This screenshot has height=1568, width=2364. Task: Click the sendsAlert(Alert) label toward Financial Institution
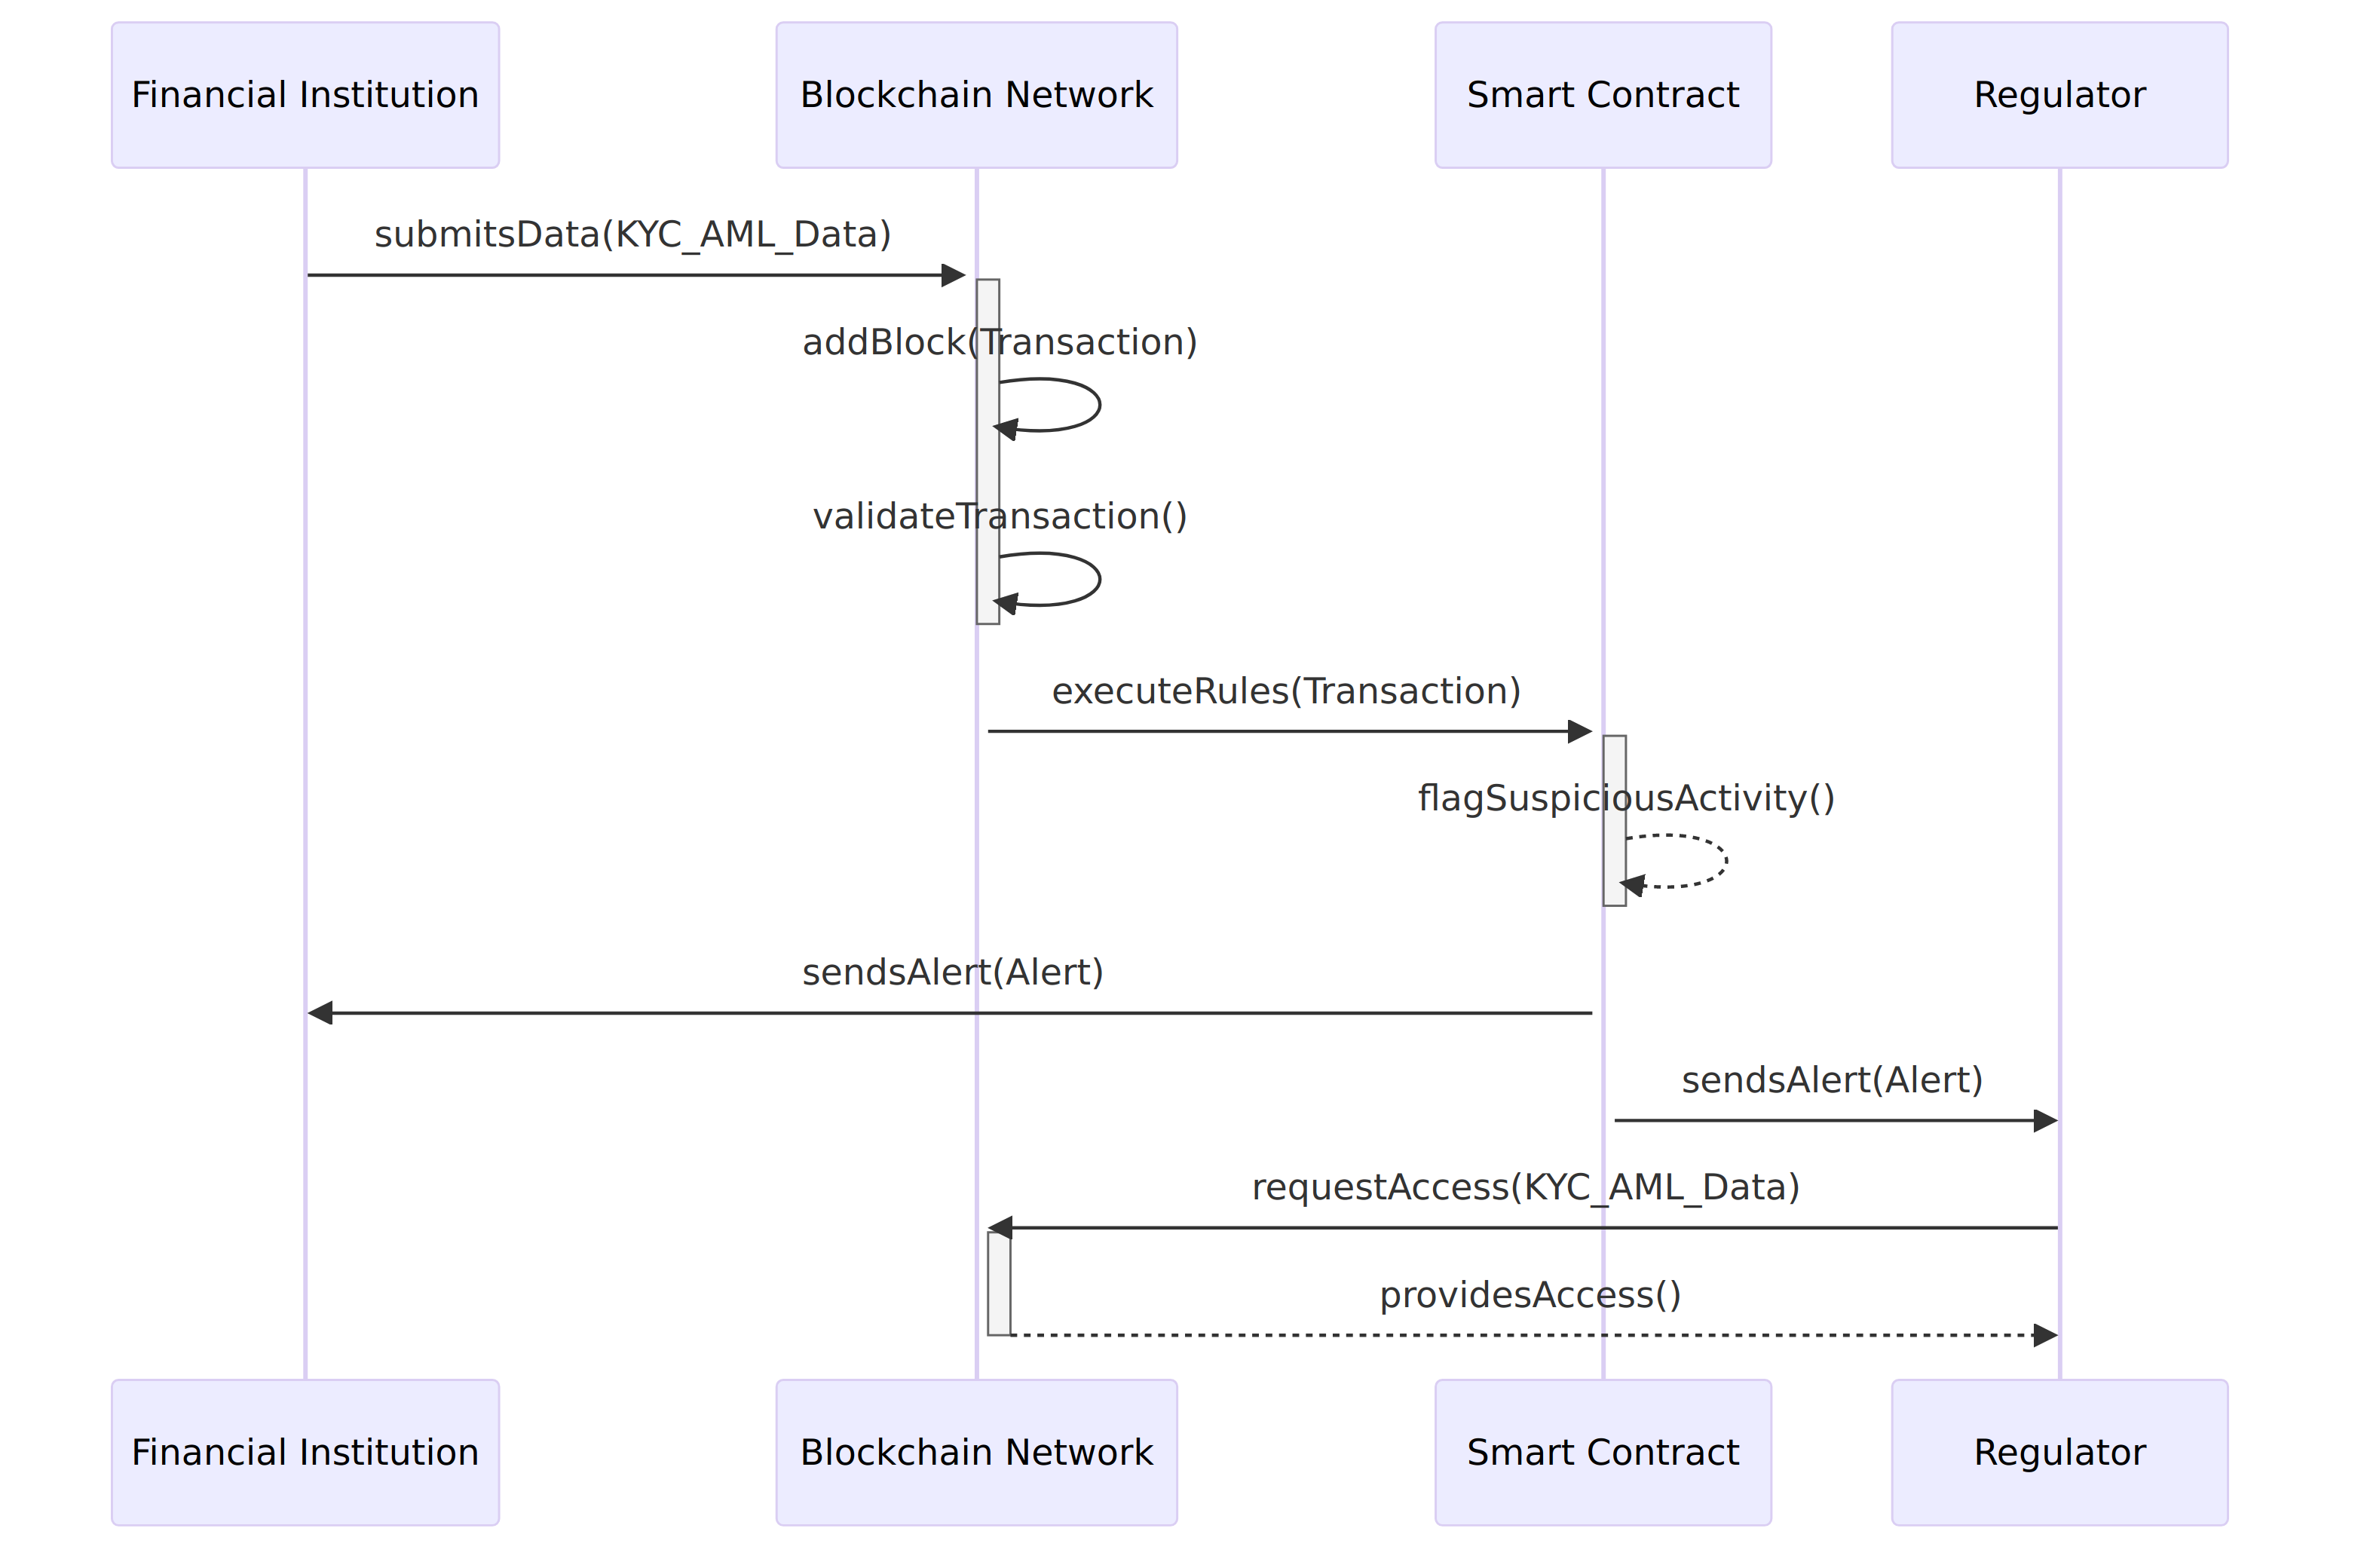click(952, 973)
